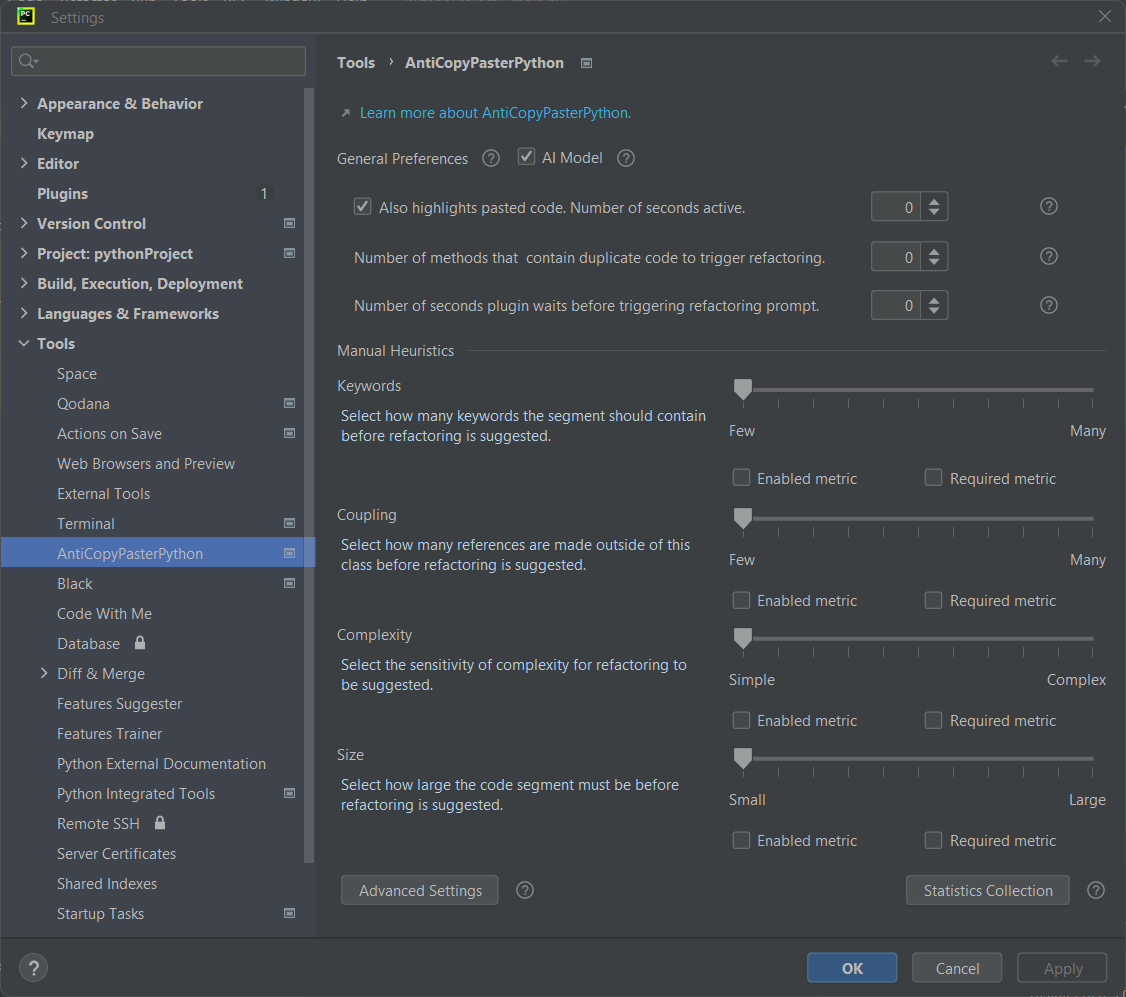Open Plugins settings
The width and height of the screenshot is (1126, 997).
point(62,194)
